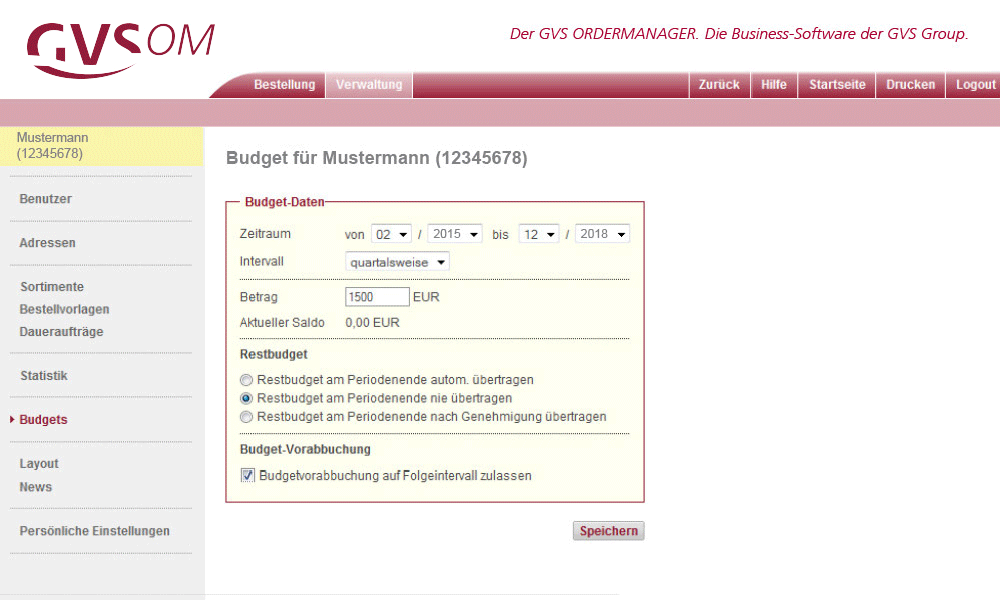Open the start year 2015 dropdown
This screenshot has width=1000, height=600.
click(x=455, y=234)
